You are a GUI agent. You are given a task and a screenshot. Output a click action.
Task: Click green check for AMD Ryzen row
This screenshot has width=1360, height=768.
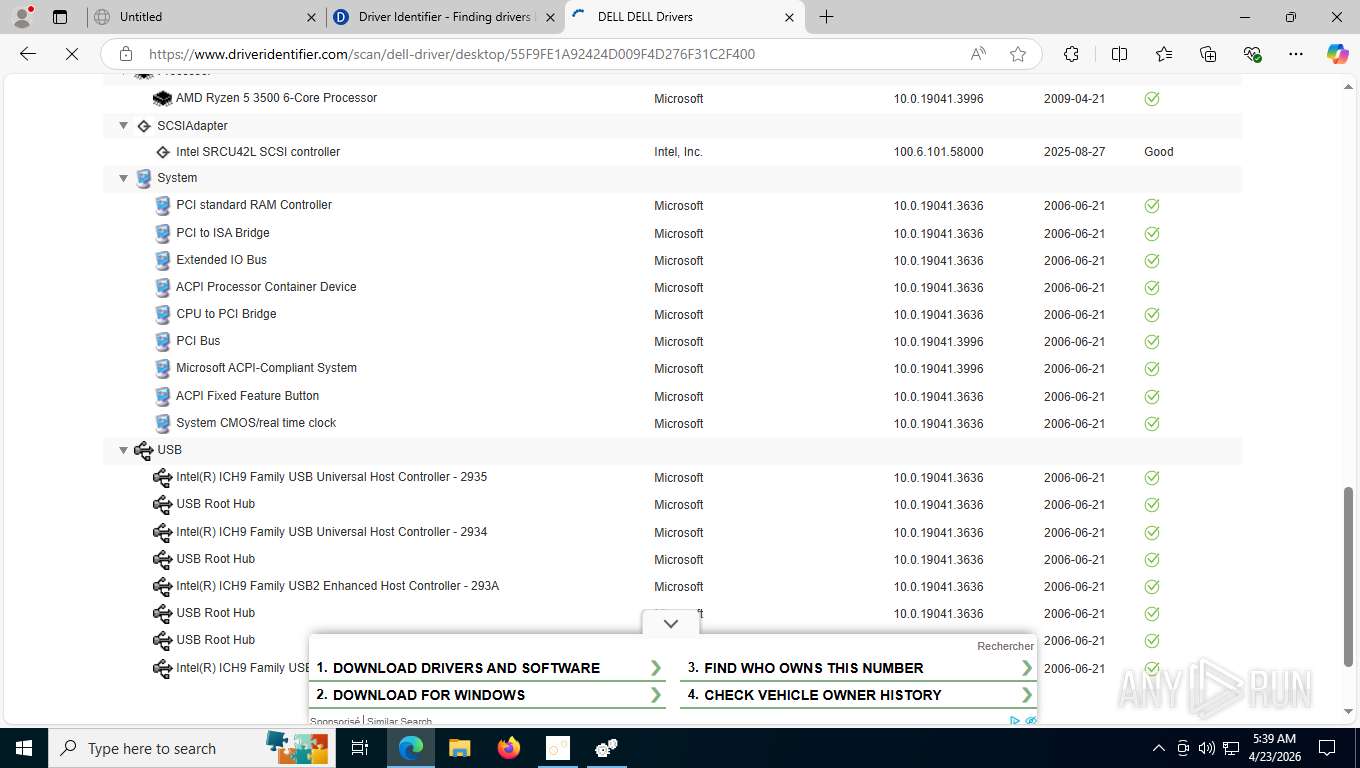click(x=1152, y=99)
